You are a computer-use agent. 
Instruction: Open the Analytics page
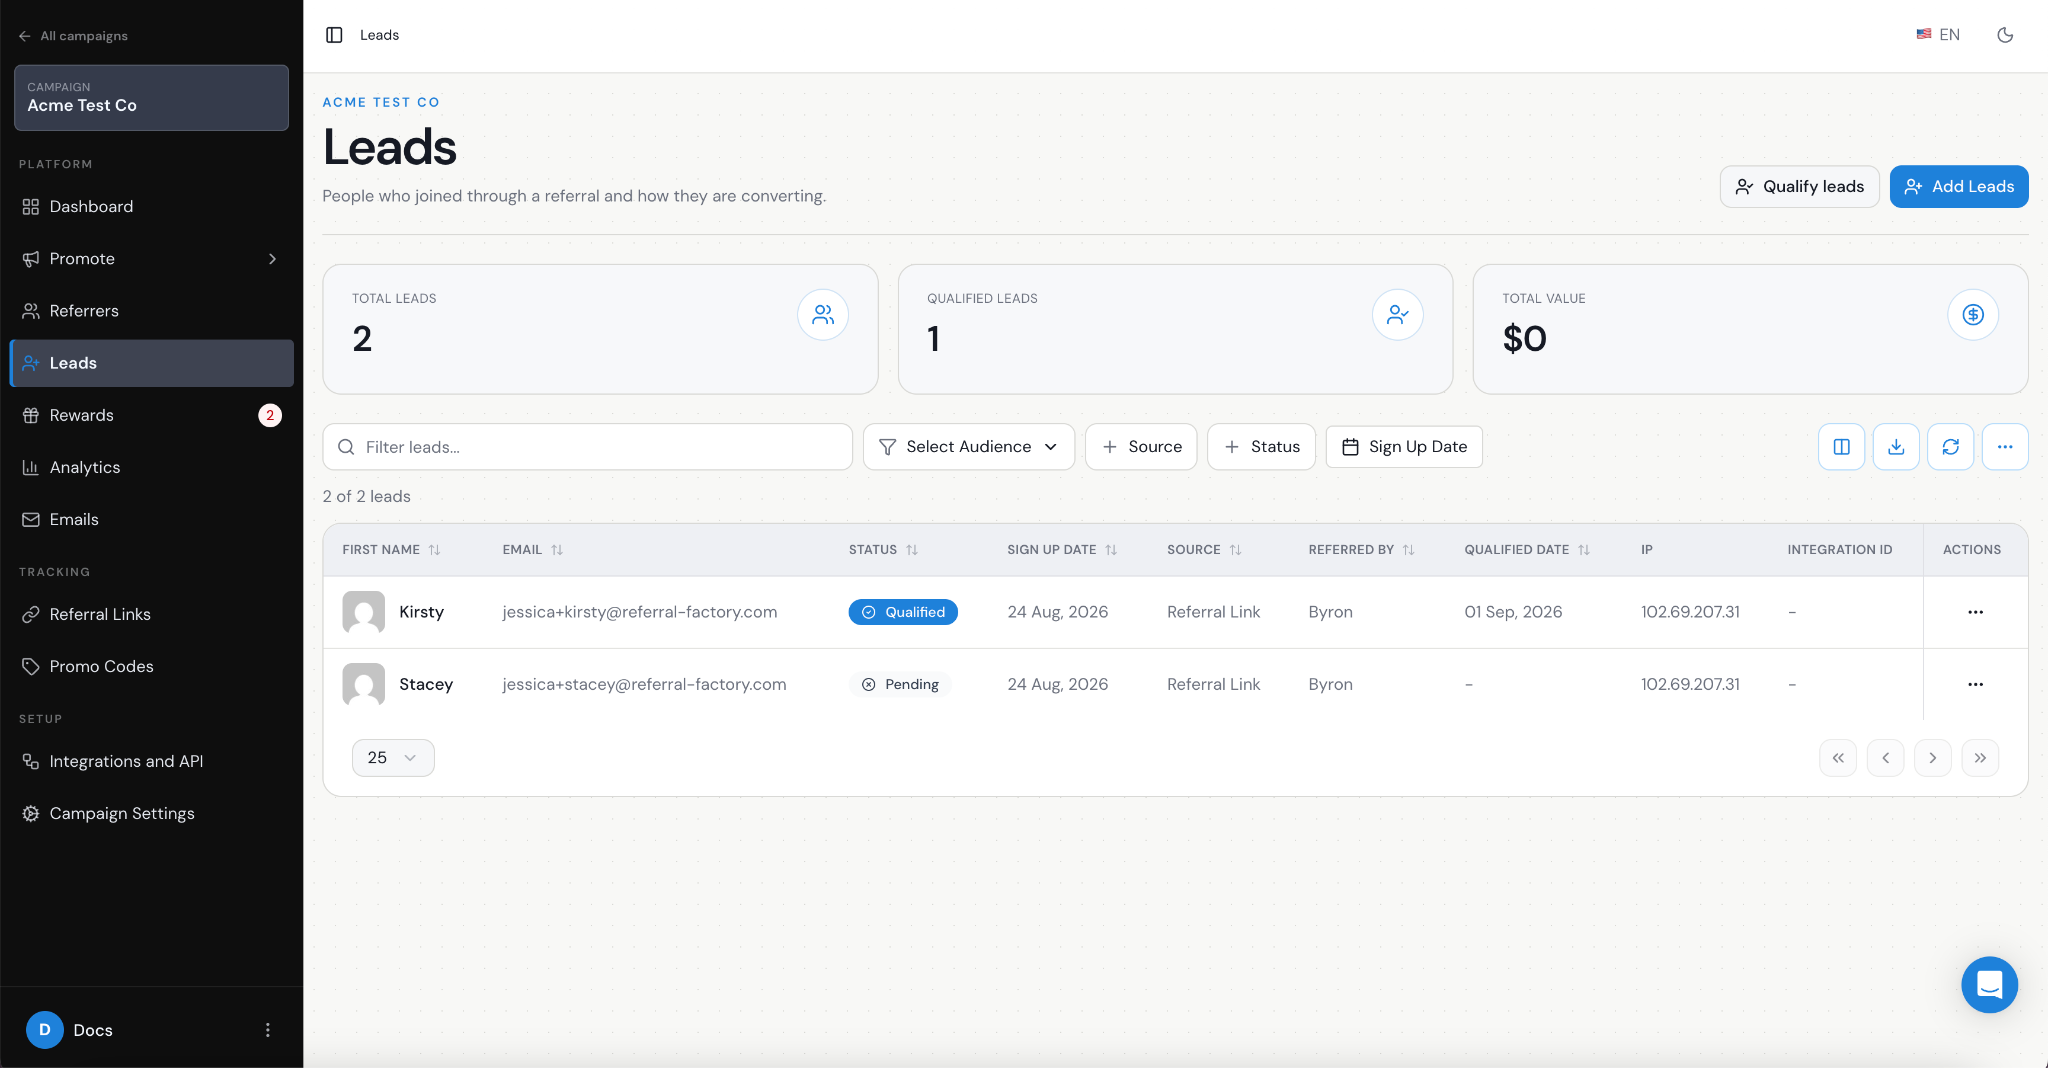(151, 467)
